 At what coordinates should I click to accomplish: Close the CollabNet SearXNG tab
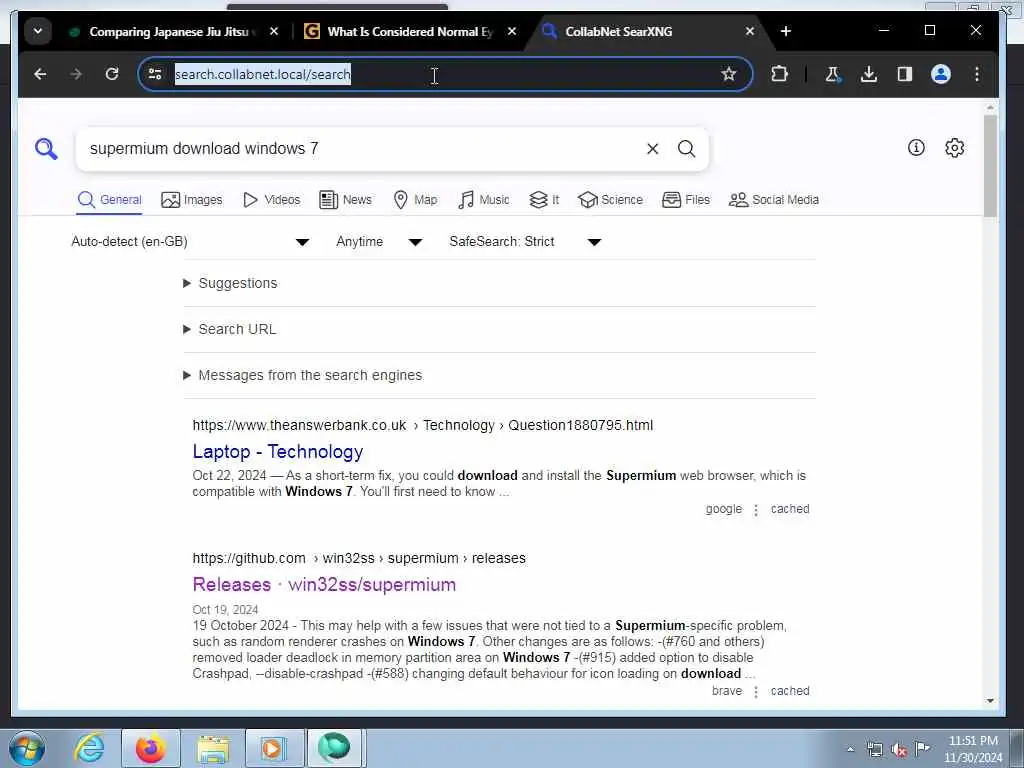pos(750,31)
